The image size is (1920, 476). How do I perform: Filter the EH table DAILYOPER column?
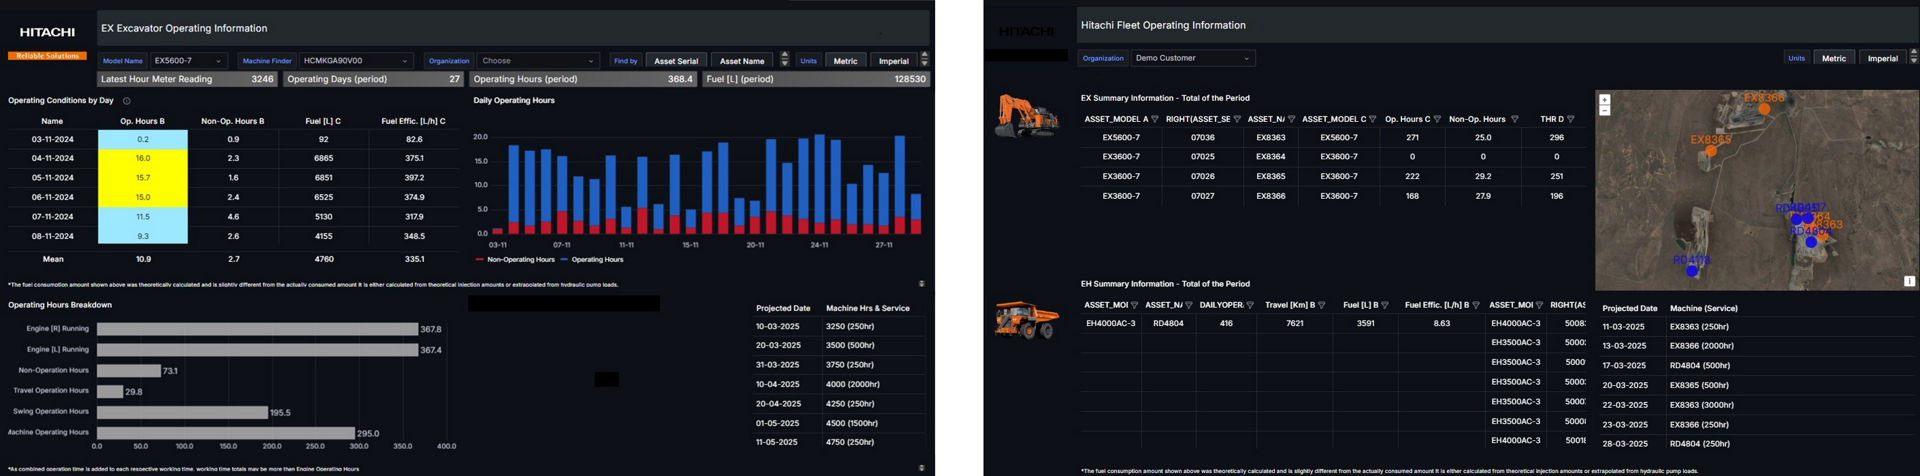click(x=1250, y=305)
